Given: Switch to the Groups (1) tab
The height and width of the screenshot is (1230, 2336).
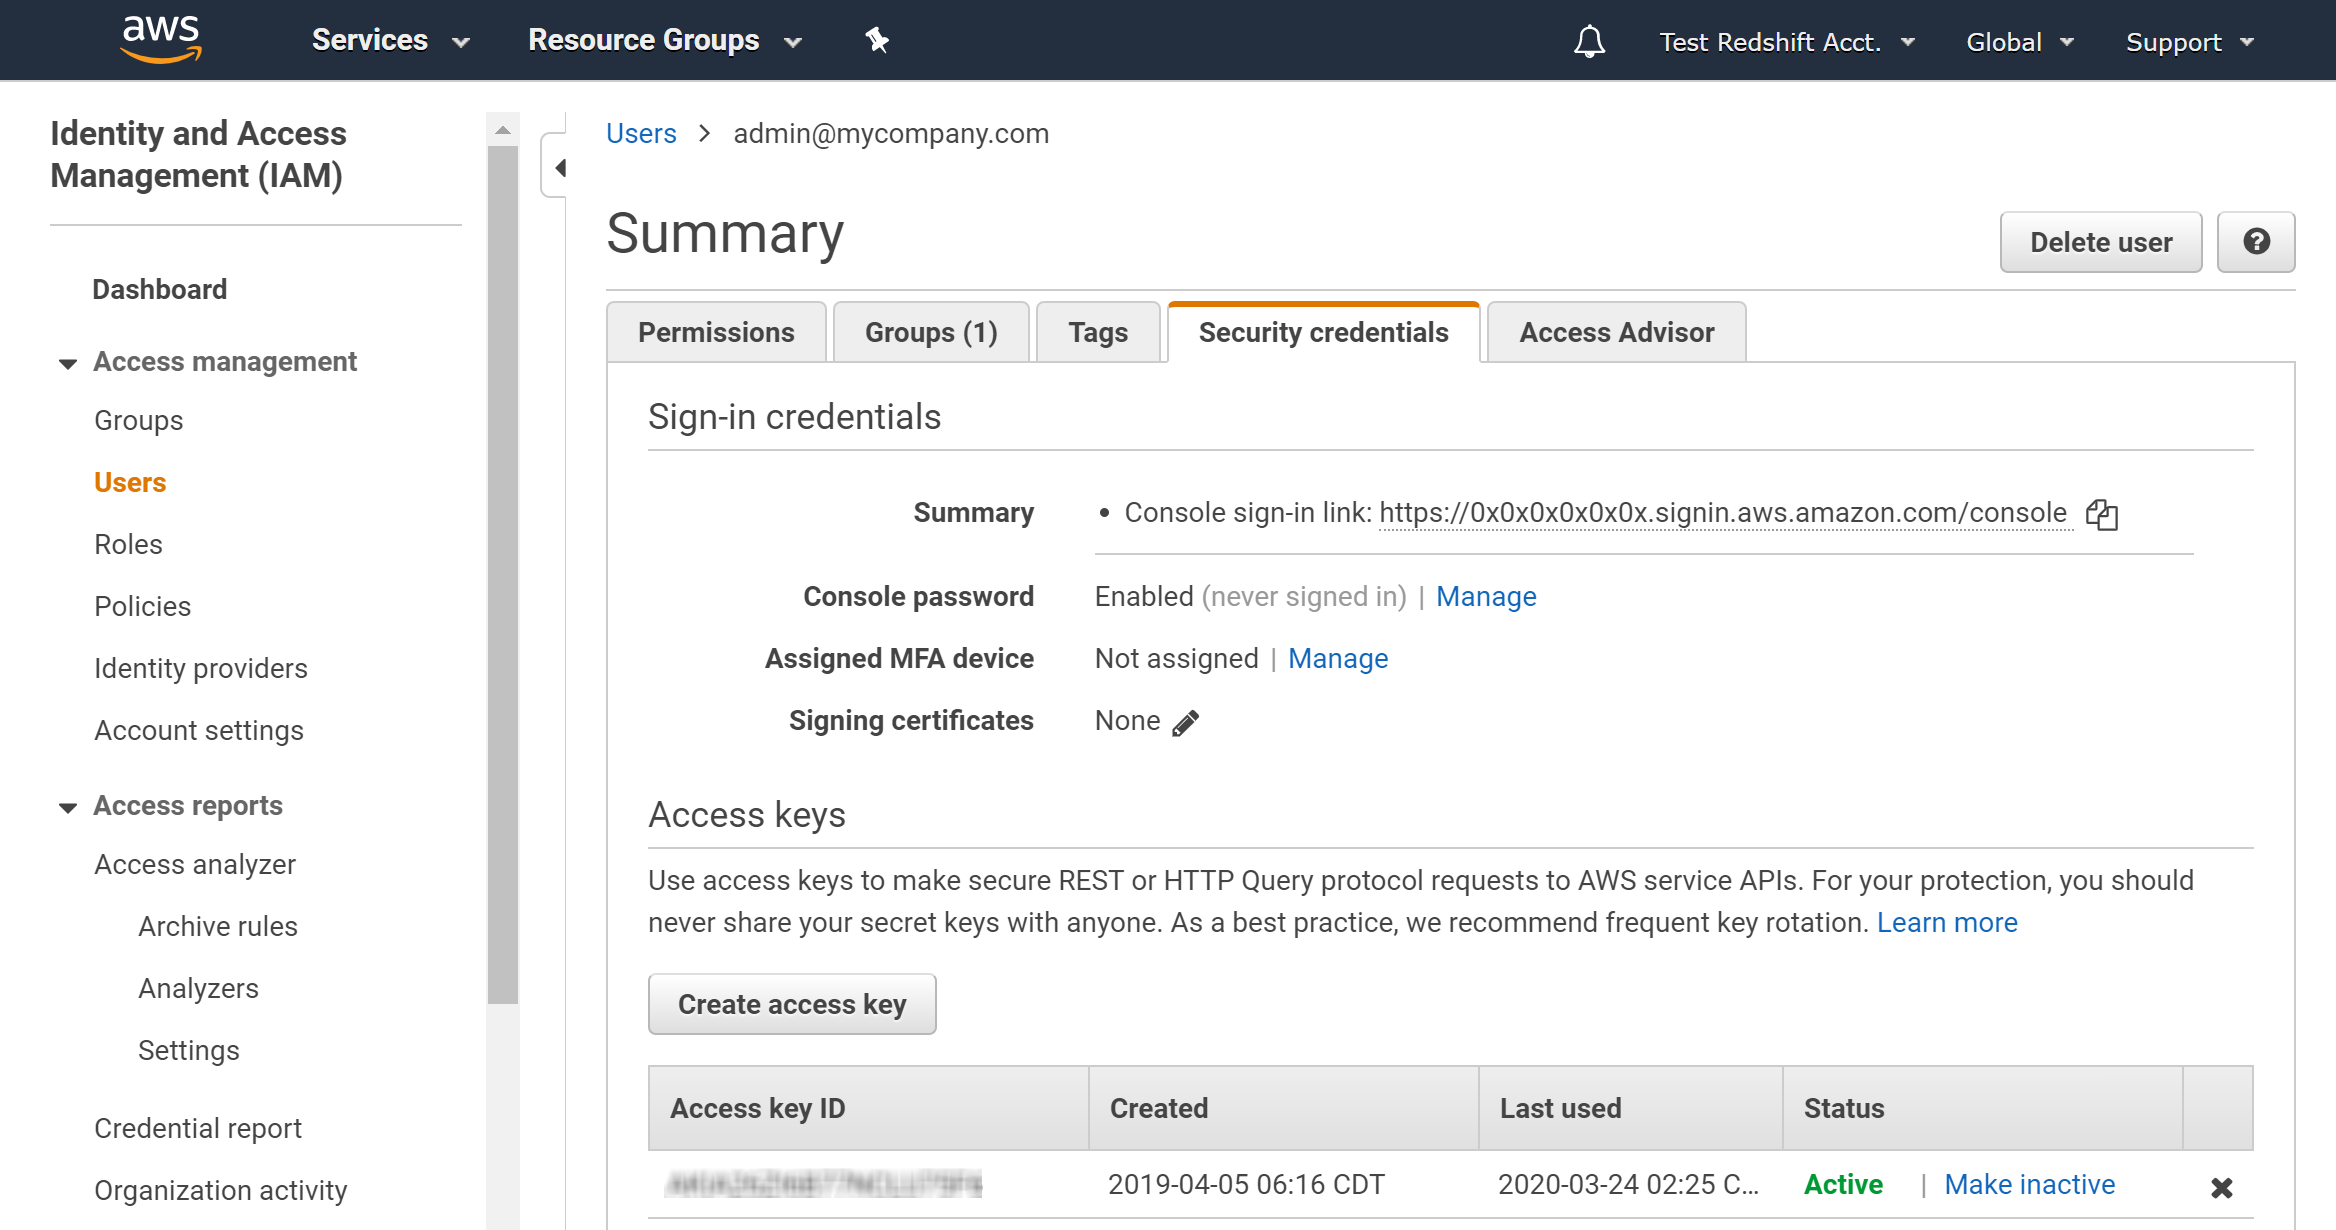Looking at the screenshot, I should [931, 332].
